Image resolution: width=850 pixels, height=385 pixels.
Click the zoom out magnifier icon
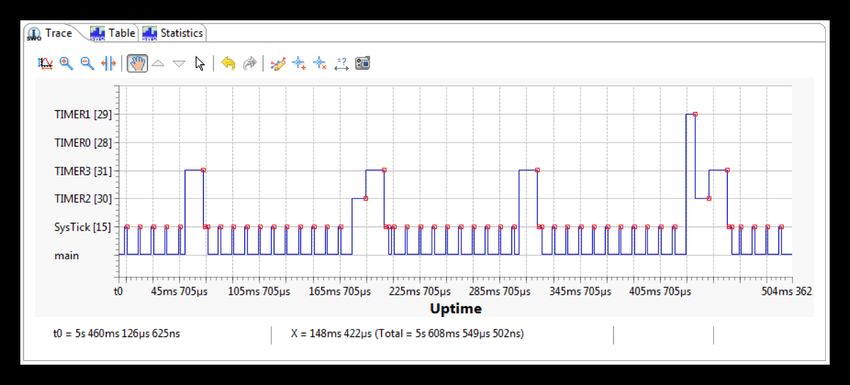coord(87,63)
